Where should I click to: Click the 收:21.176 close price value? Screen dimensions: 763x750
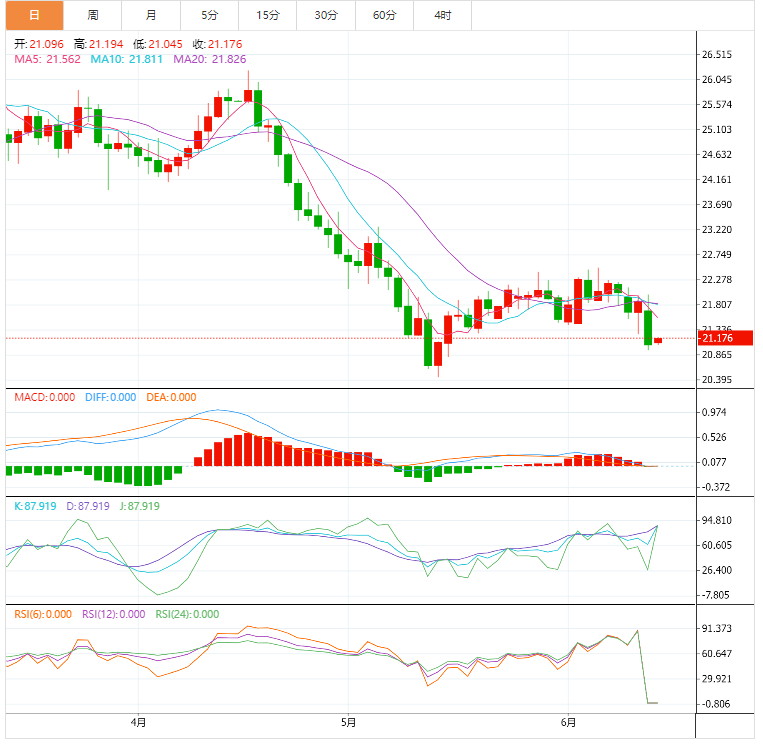(x=218, y=44)
